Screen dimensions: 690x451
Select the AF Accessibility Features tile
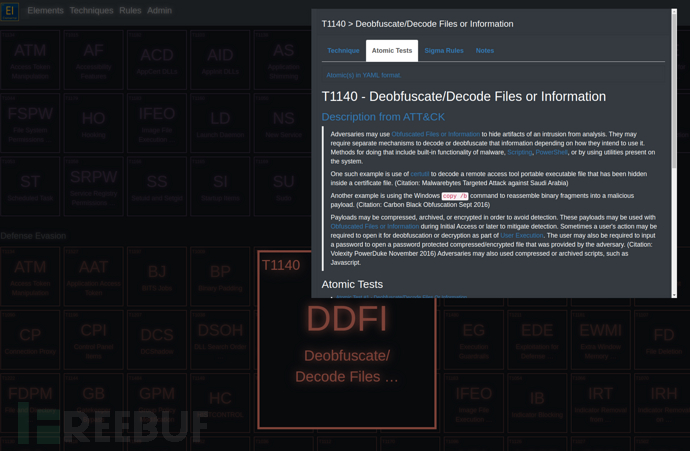point(93,60)
